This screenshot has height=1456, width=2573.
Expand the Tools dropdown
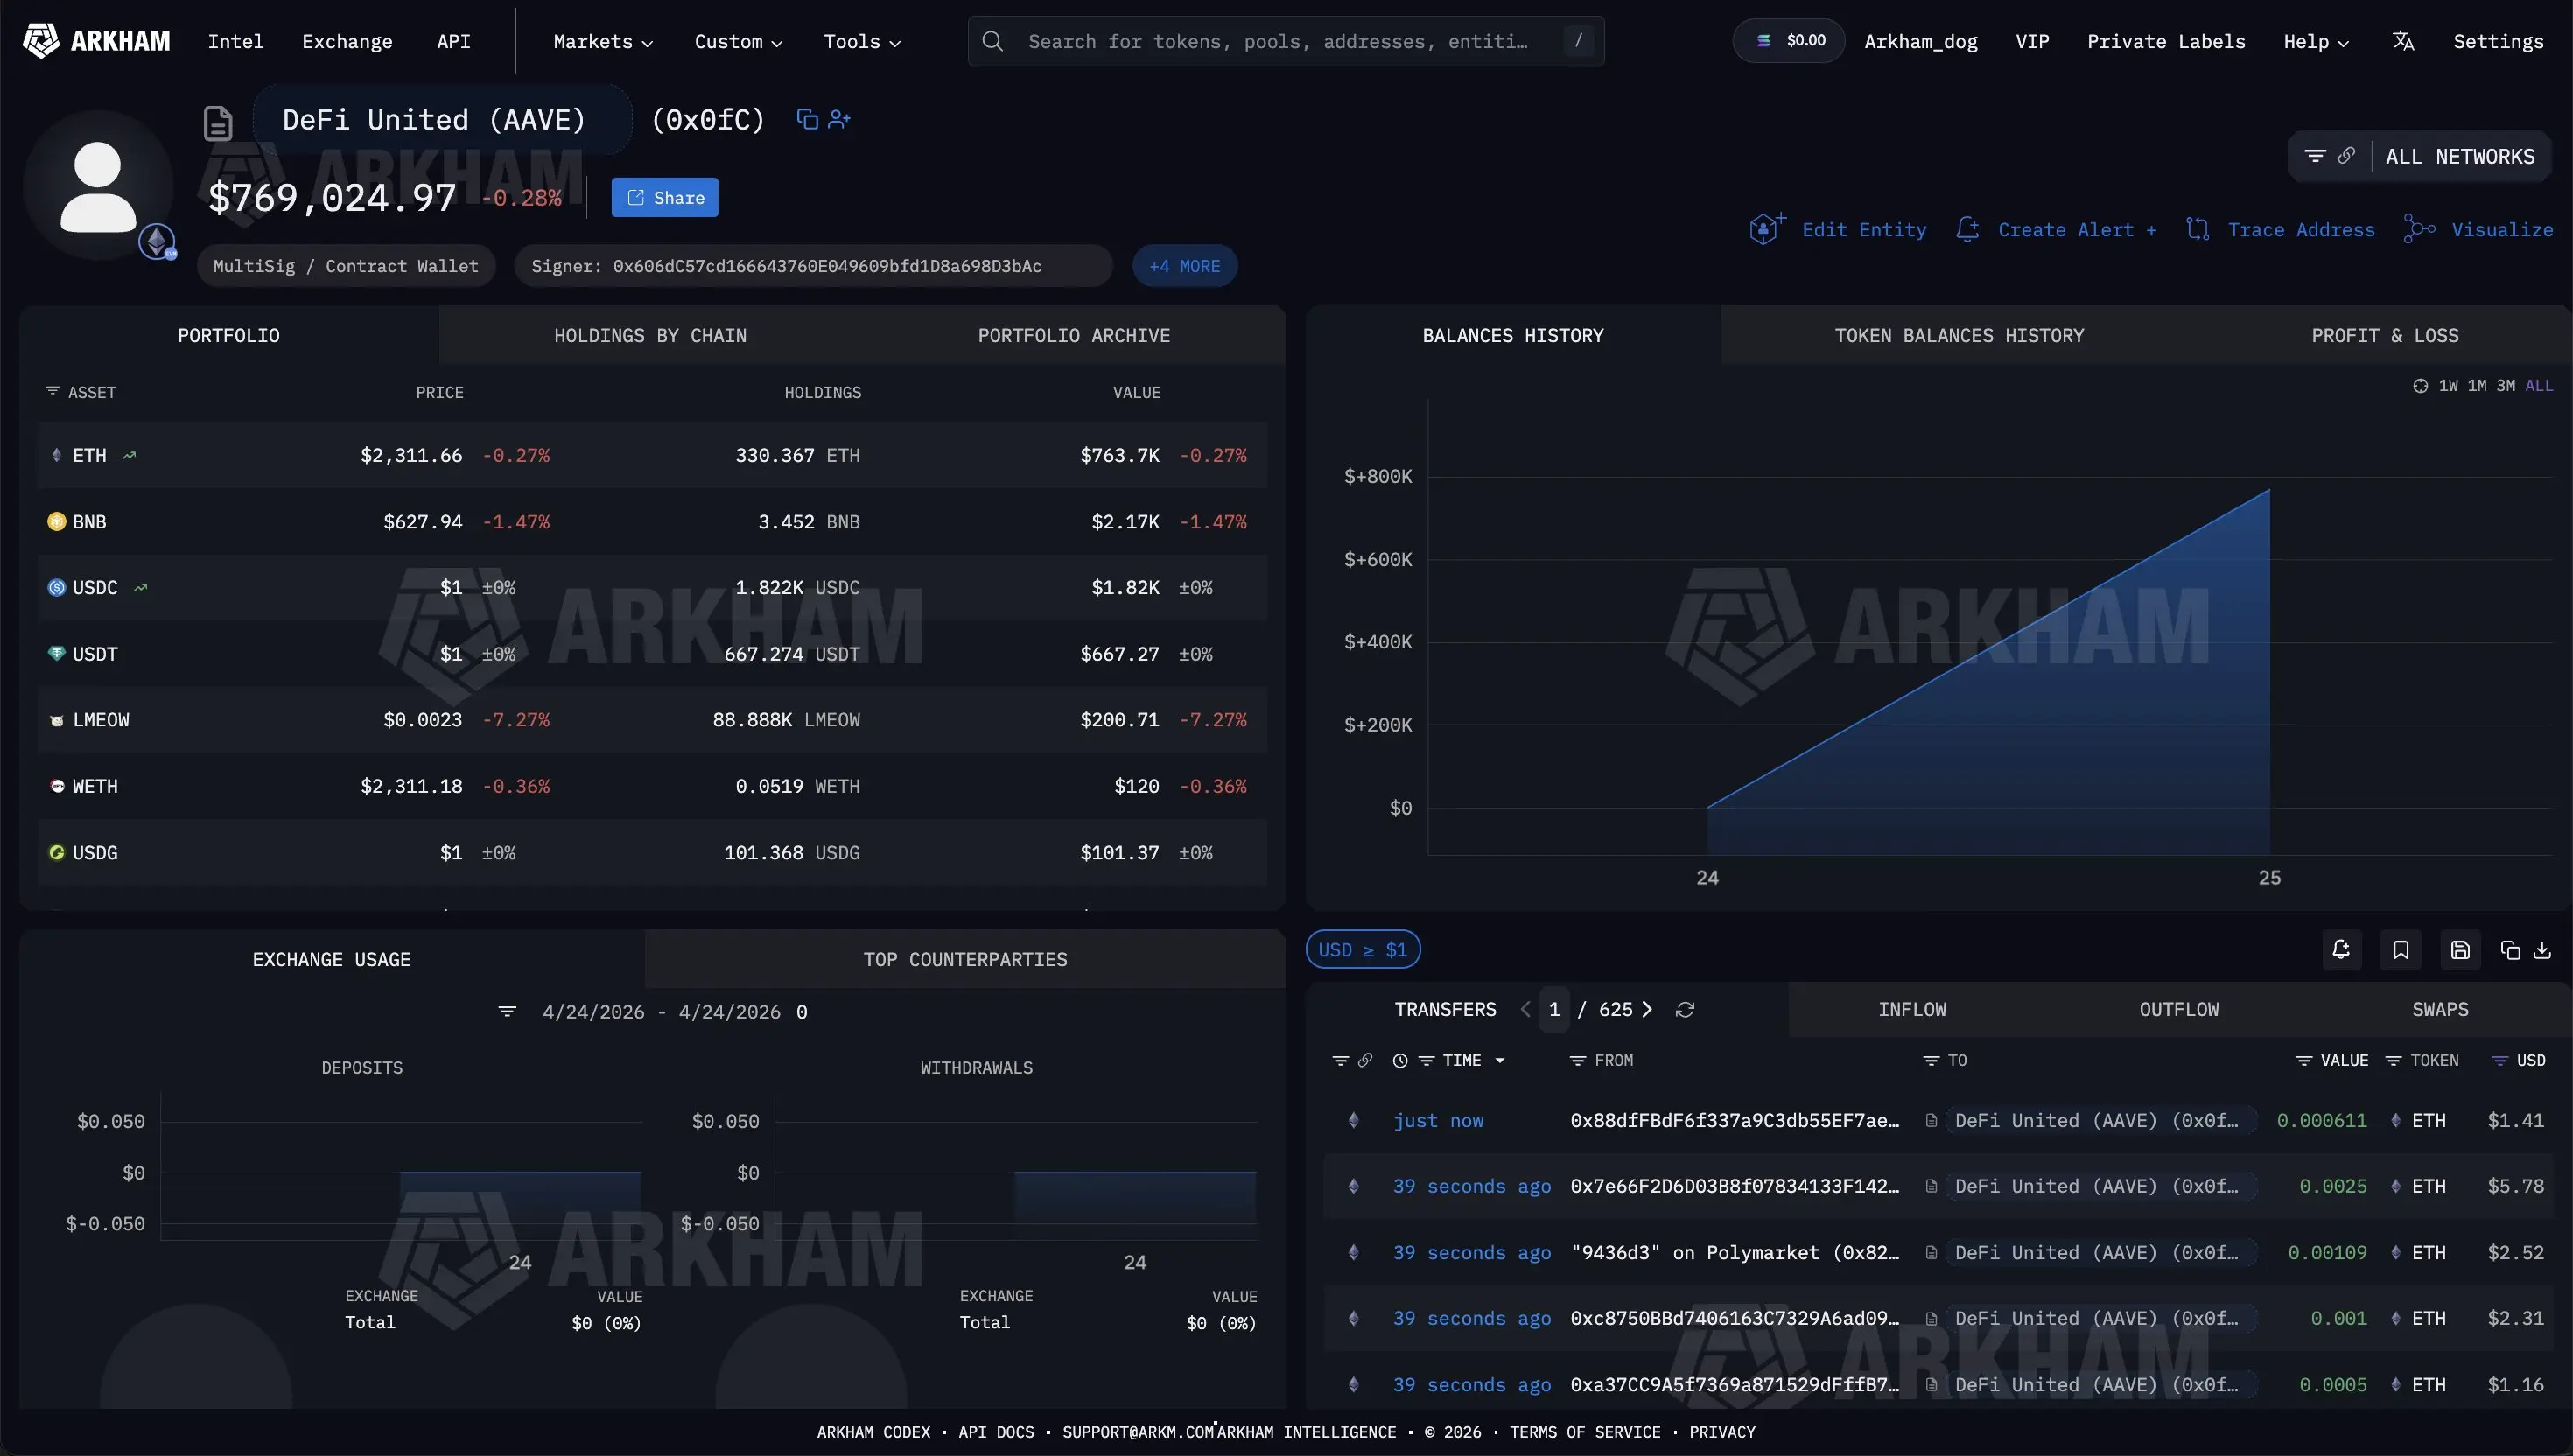coord(861,41)
